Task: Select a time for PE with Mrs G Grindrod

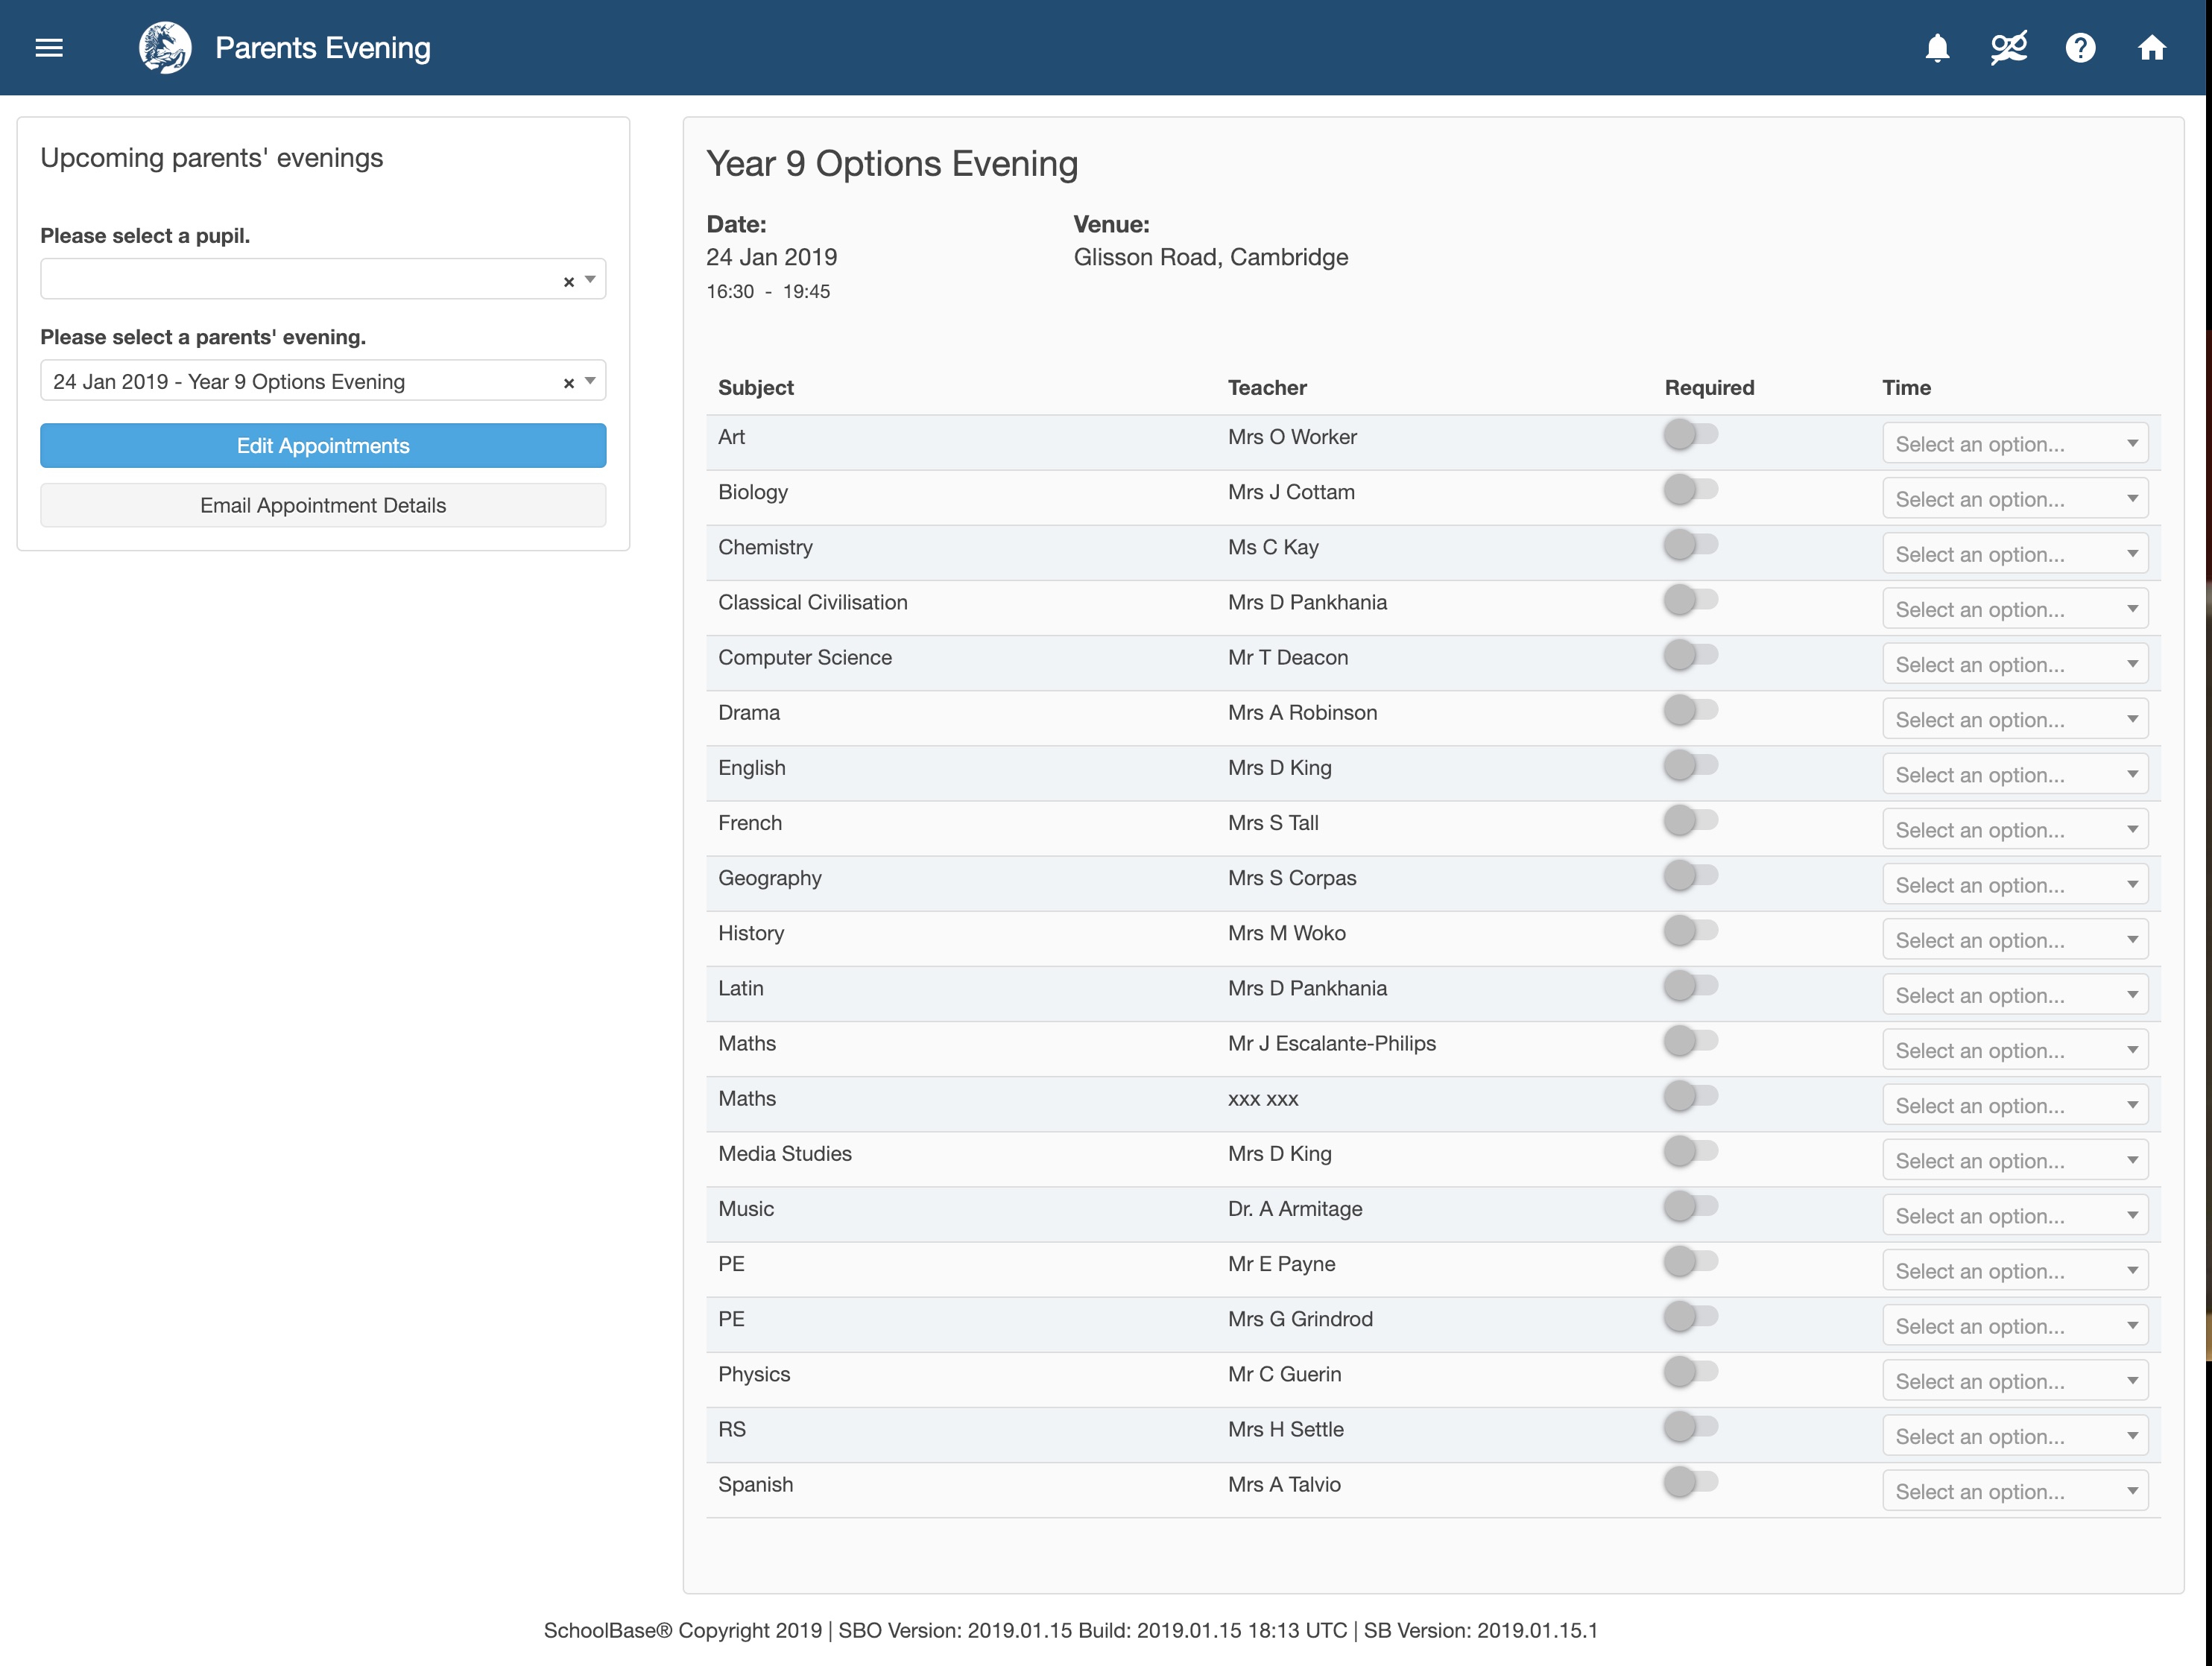Action: tap(2015, 1325)
